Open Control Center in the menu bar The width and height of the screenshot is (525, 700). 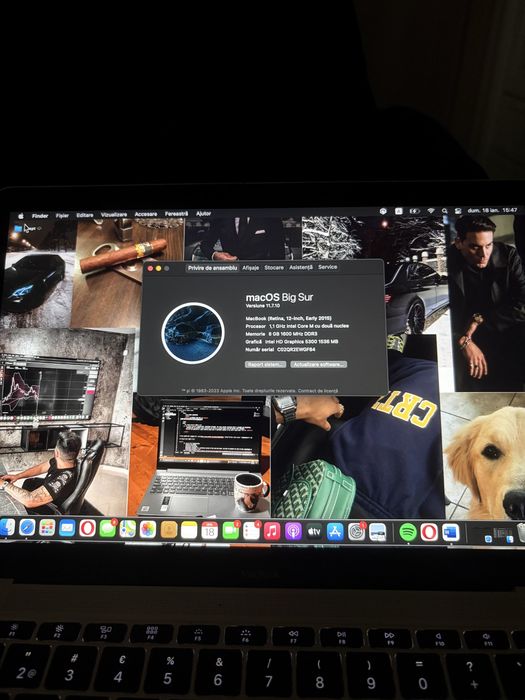point(458,211)
